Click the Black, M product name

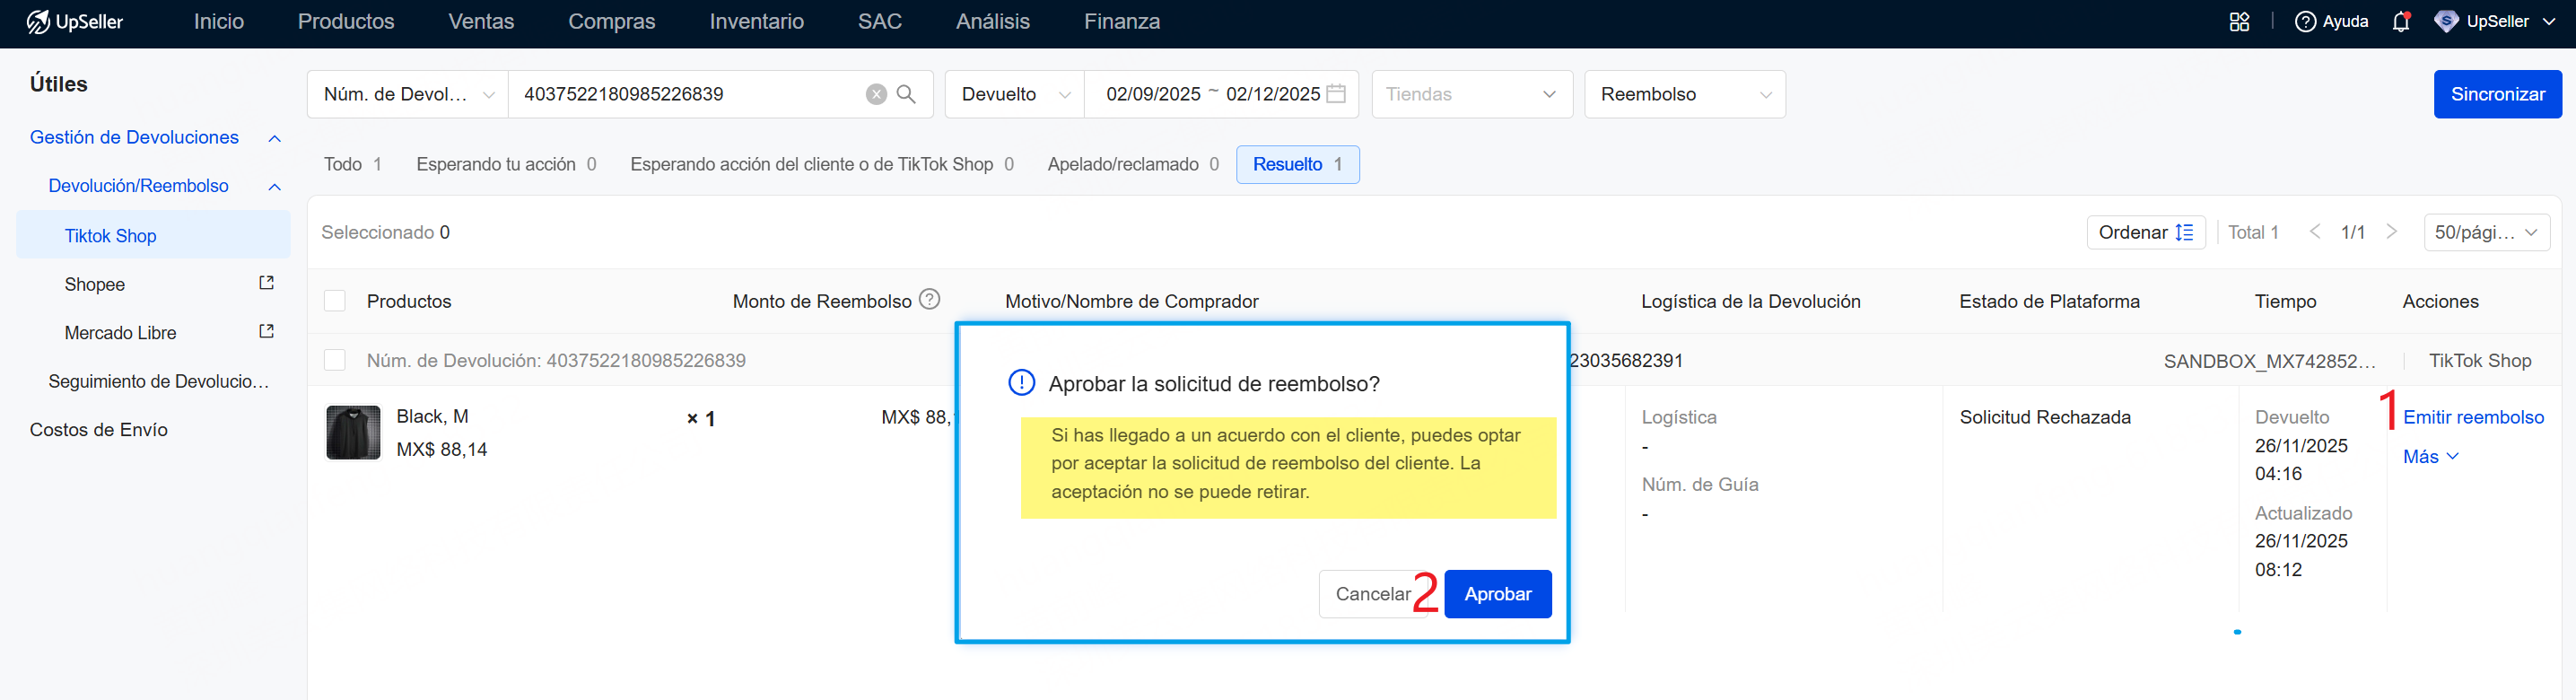pyautogui.click(x=432, y=416)
